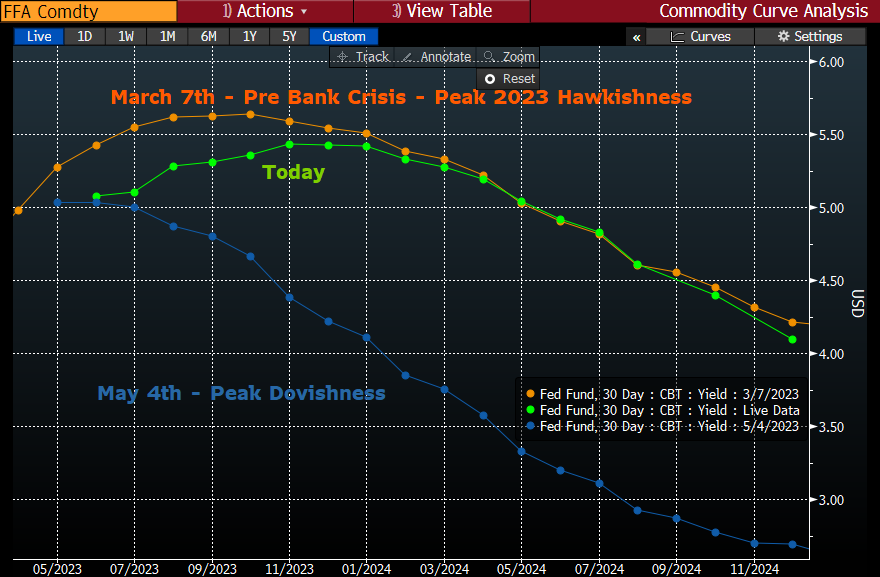The height and width of the screenshot is (577, 880).
Task: Toggle the Custom range button
Action: coord(343,36)
